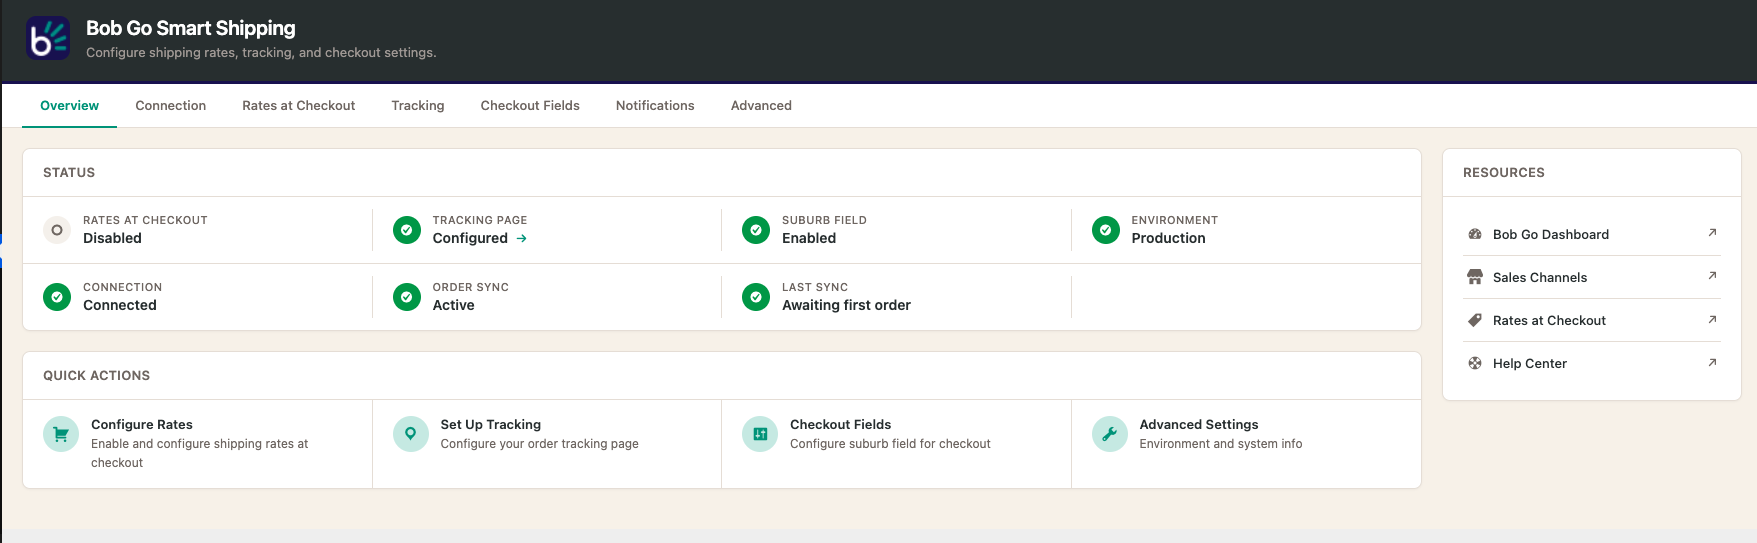Click the RESOURCES section heading
The width and height of the screenshot is (1757, 543).
1503,172
